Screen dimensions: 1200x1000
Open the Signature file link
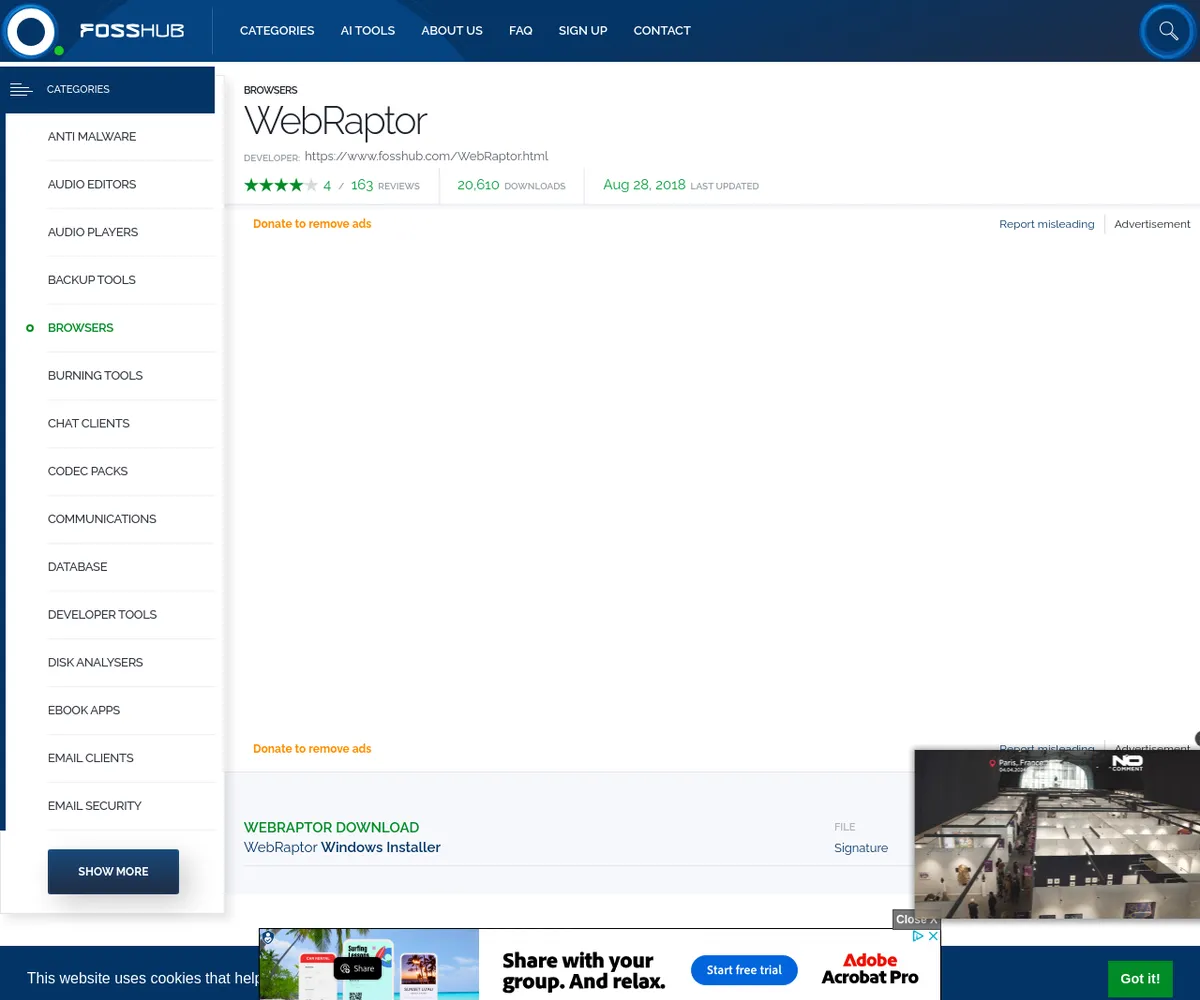pyautogui.click(x=860, y=847)
